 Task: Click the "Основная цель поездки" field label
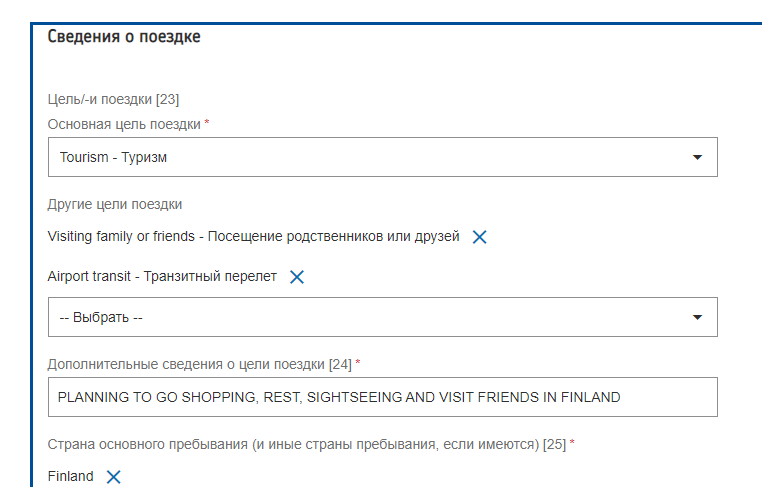click(x=124, y=123)
